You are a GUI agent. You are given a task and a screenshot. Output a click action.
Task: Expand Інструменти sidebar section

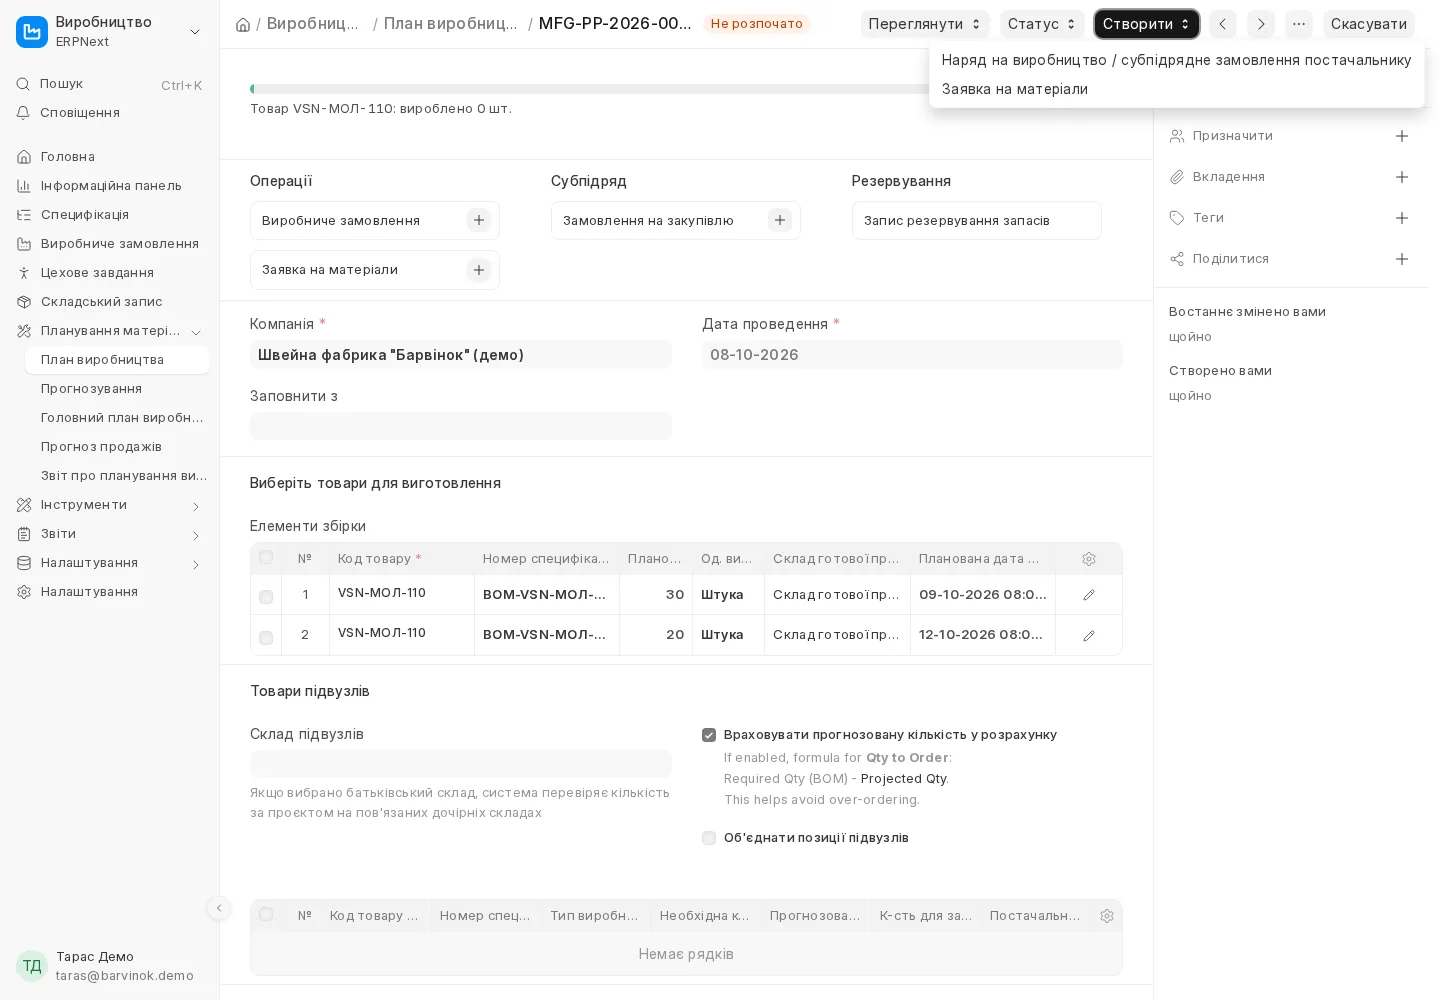coord(196,506)
